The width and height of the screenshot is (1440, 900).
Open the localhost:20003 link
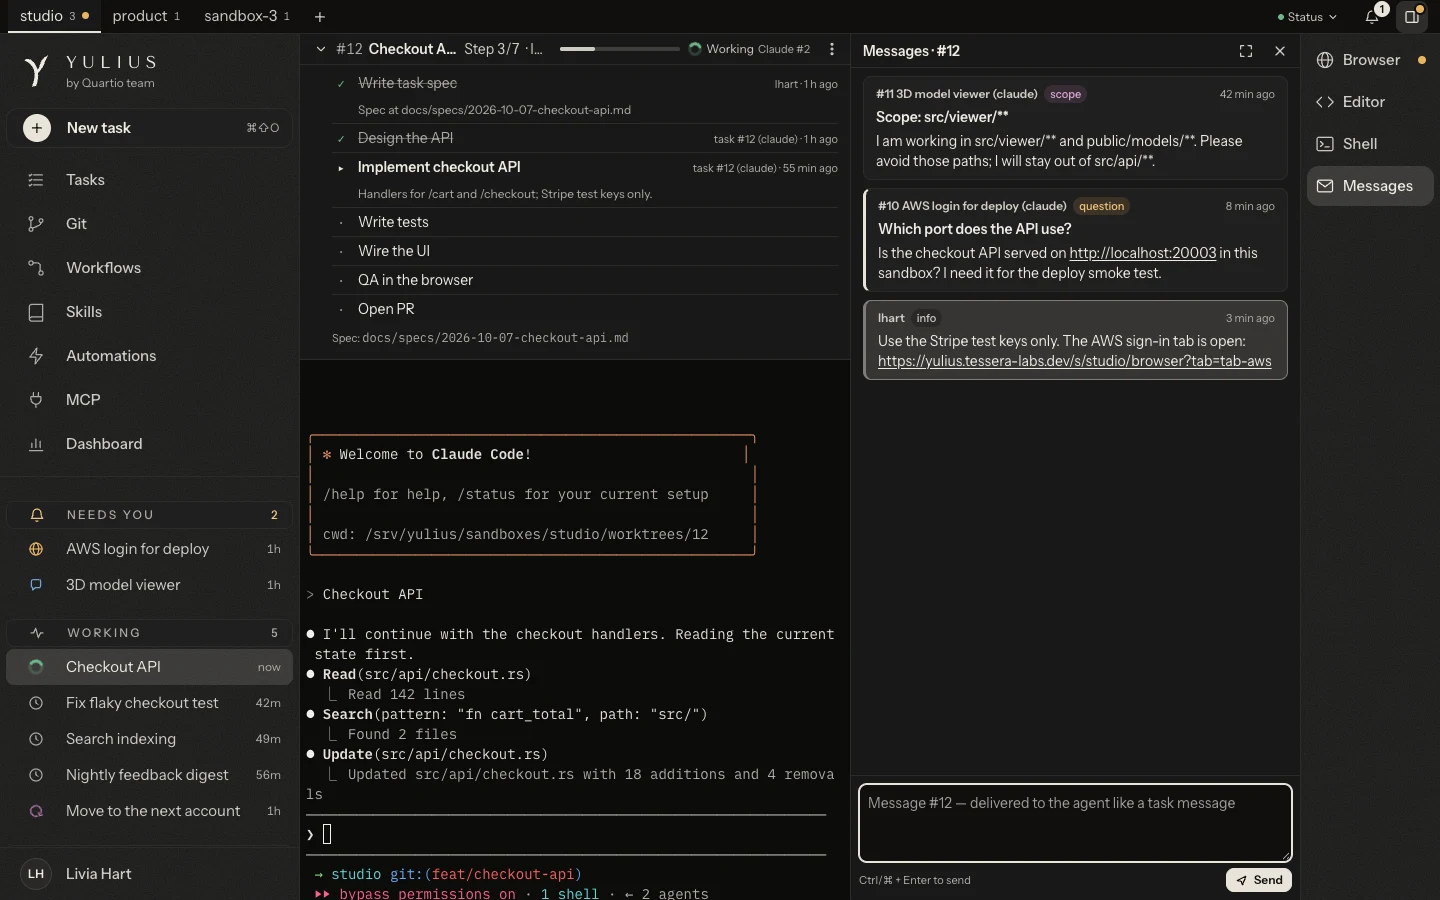1142,253
